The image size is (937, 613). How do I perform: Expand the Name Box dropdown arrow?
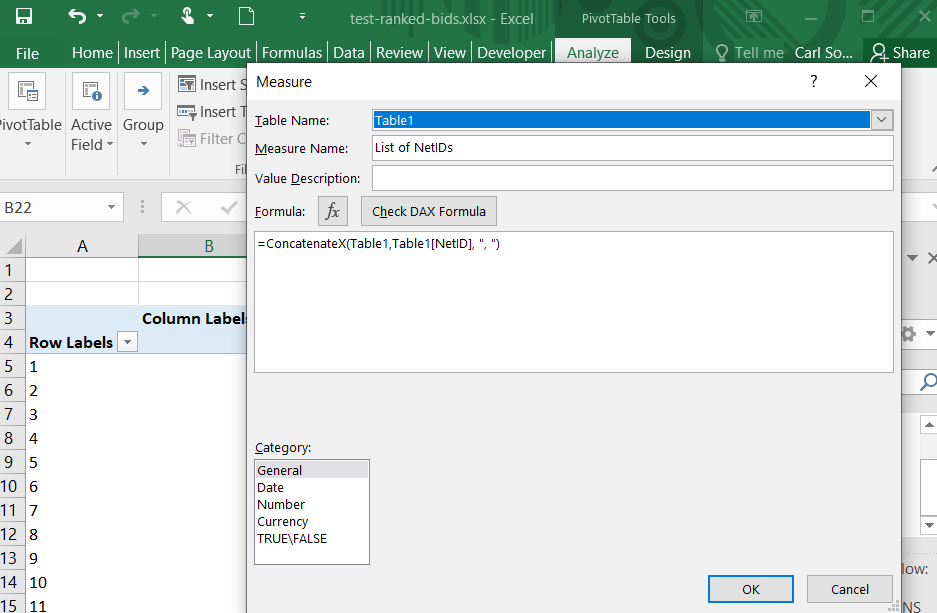coord(112,208)
